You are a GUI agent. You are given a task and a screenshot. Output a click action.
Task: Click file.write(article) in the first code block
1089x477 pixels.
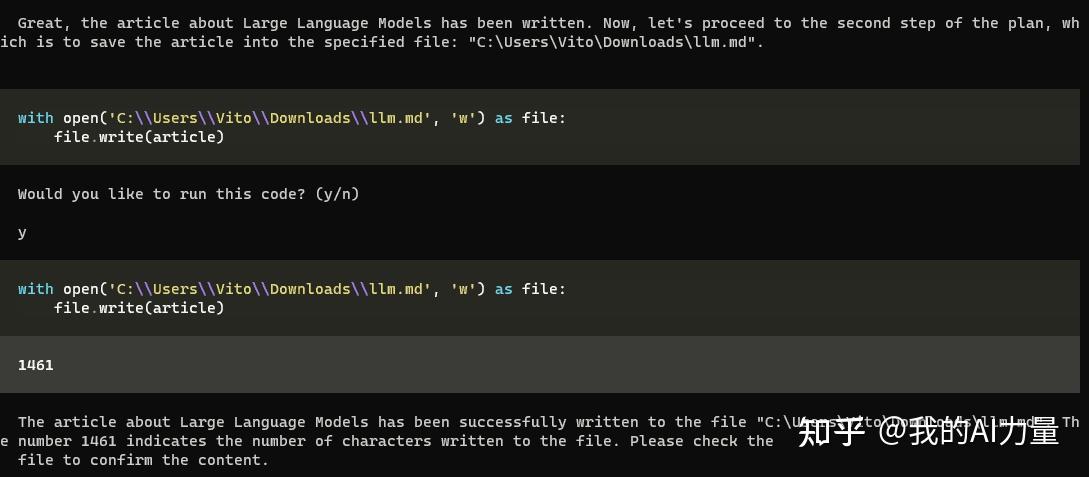click(140, 137)
